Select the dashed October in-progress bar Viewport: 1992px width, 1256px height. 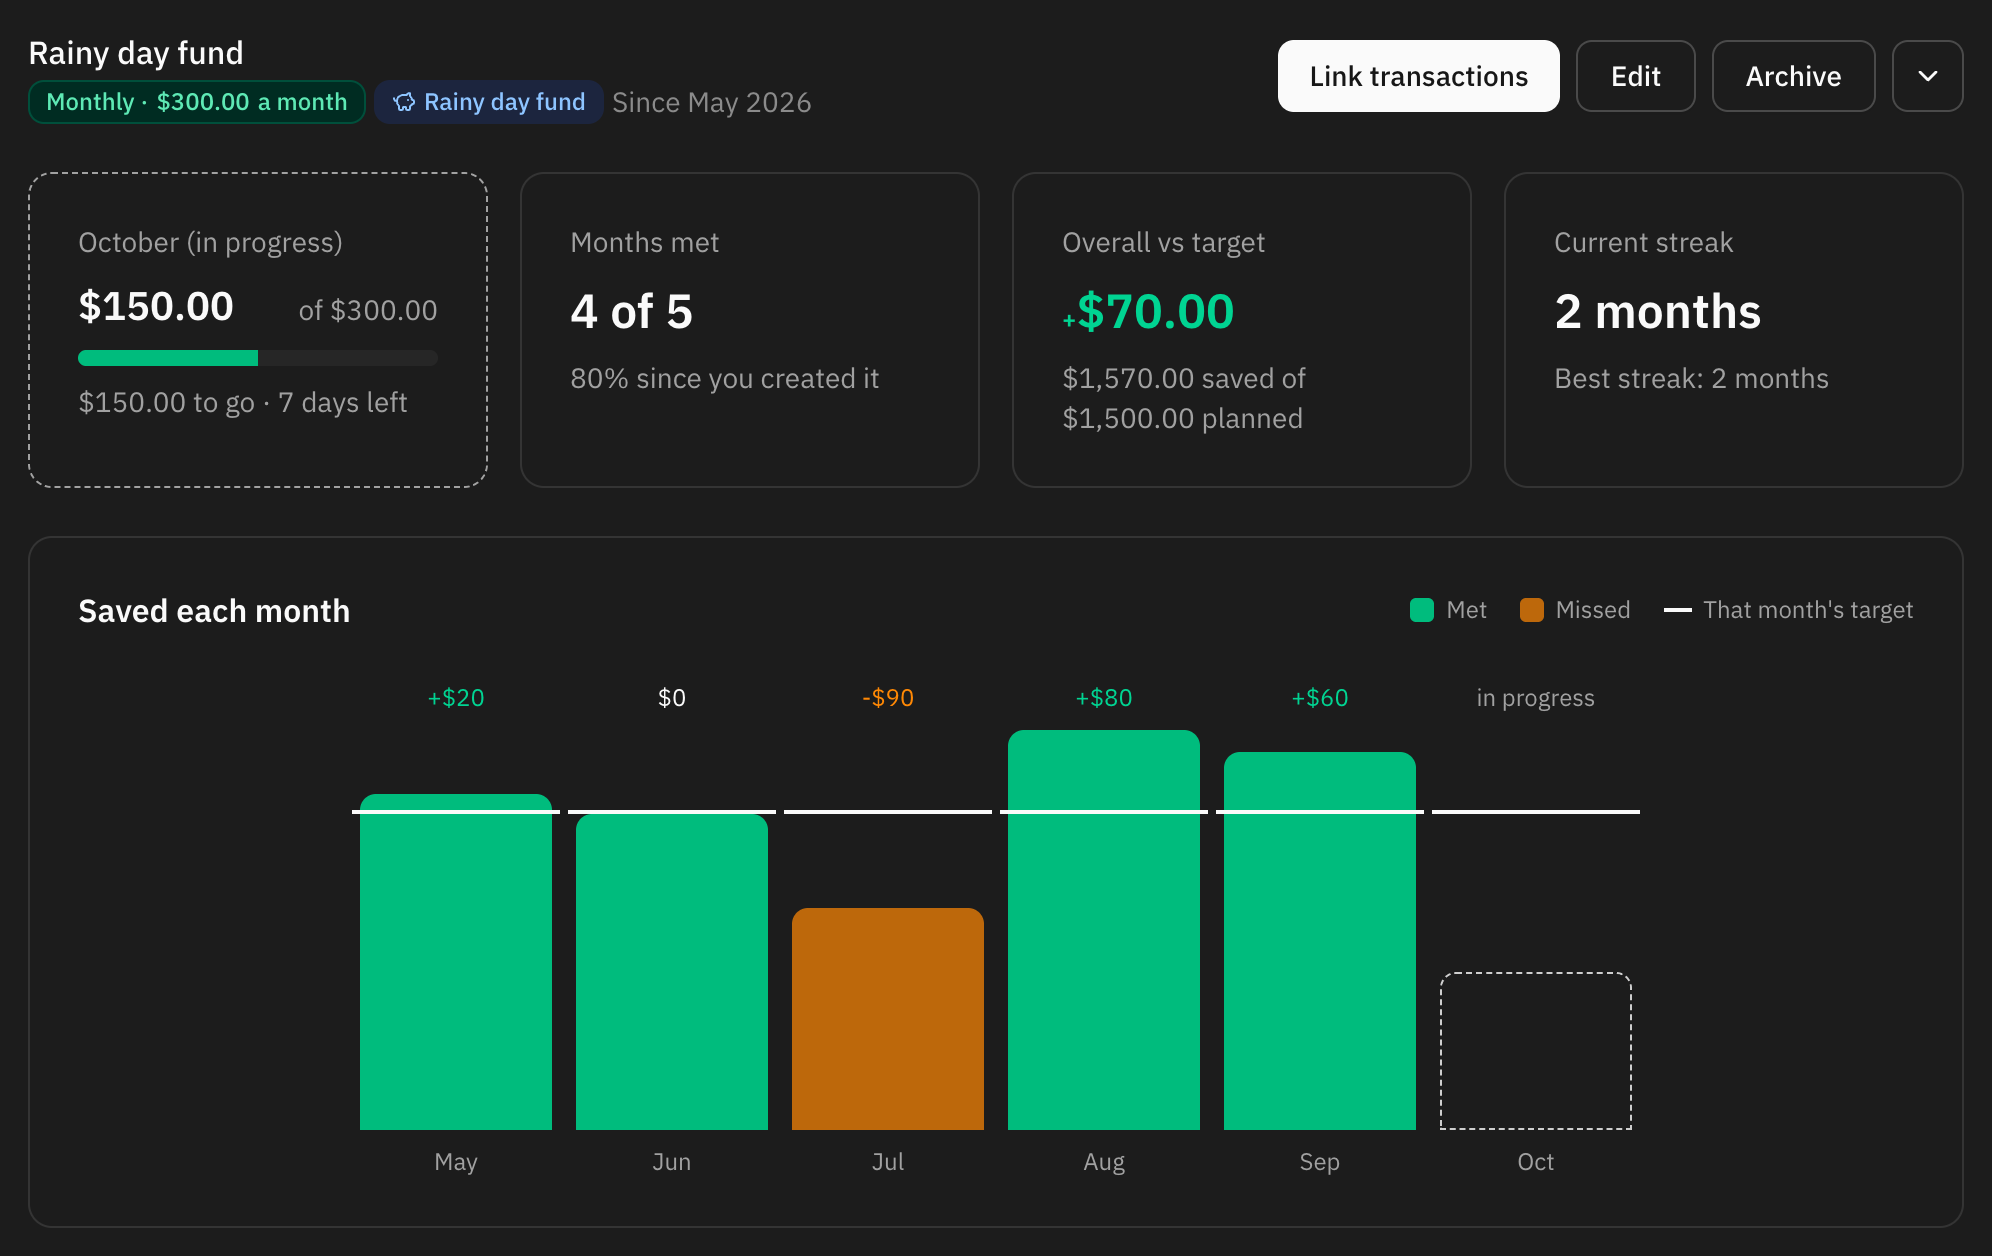pyautogui.click(x=1536, y=1051)
